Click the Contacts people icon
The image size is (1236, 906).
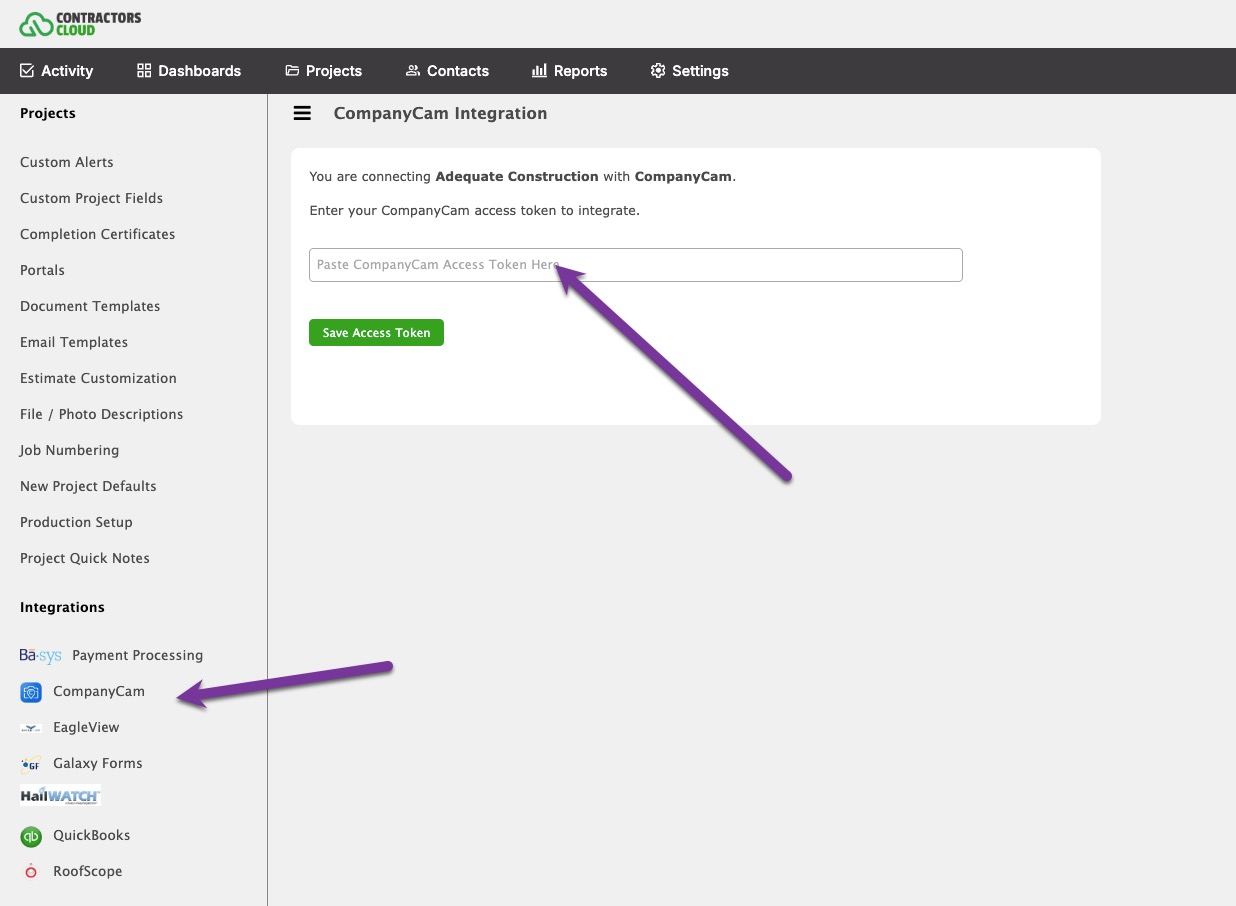pos(413,71)
